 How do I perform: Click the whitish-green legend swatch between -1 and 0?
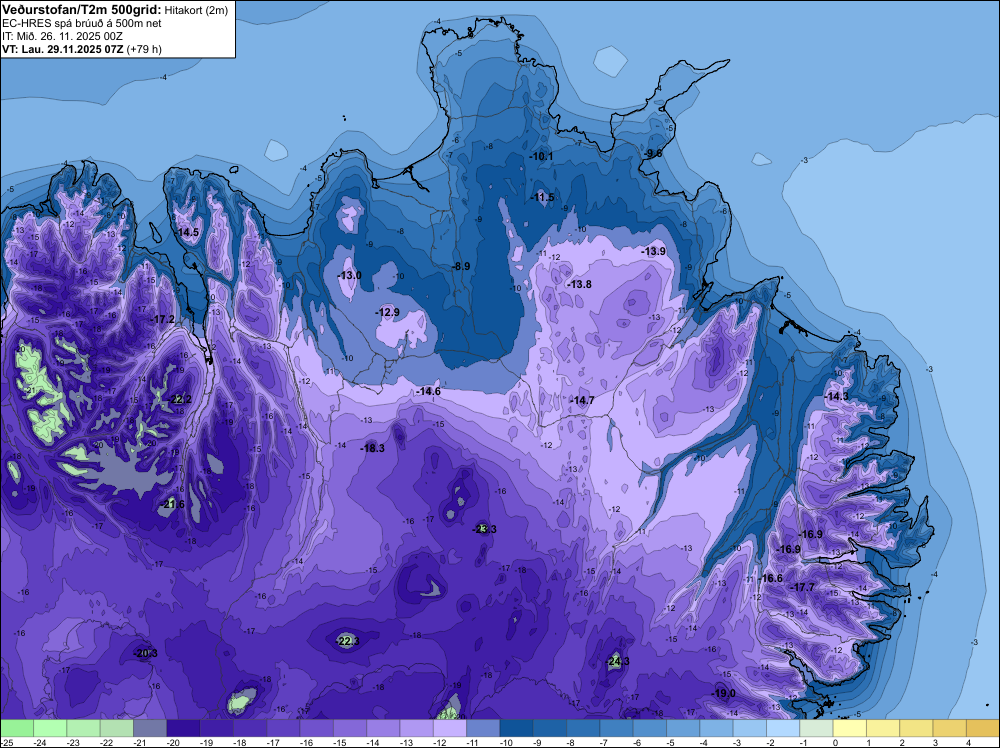[x=816, y=728]
